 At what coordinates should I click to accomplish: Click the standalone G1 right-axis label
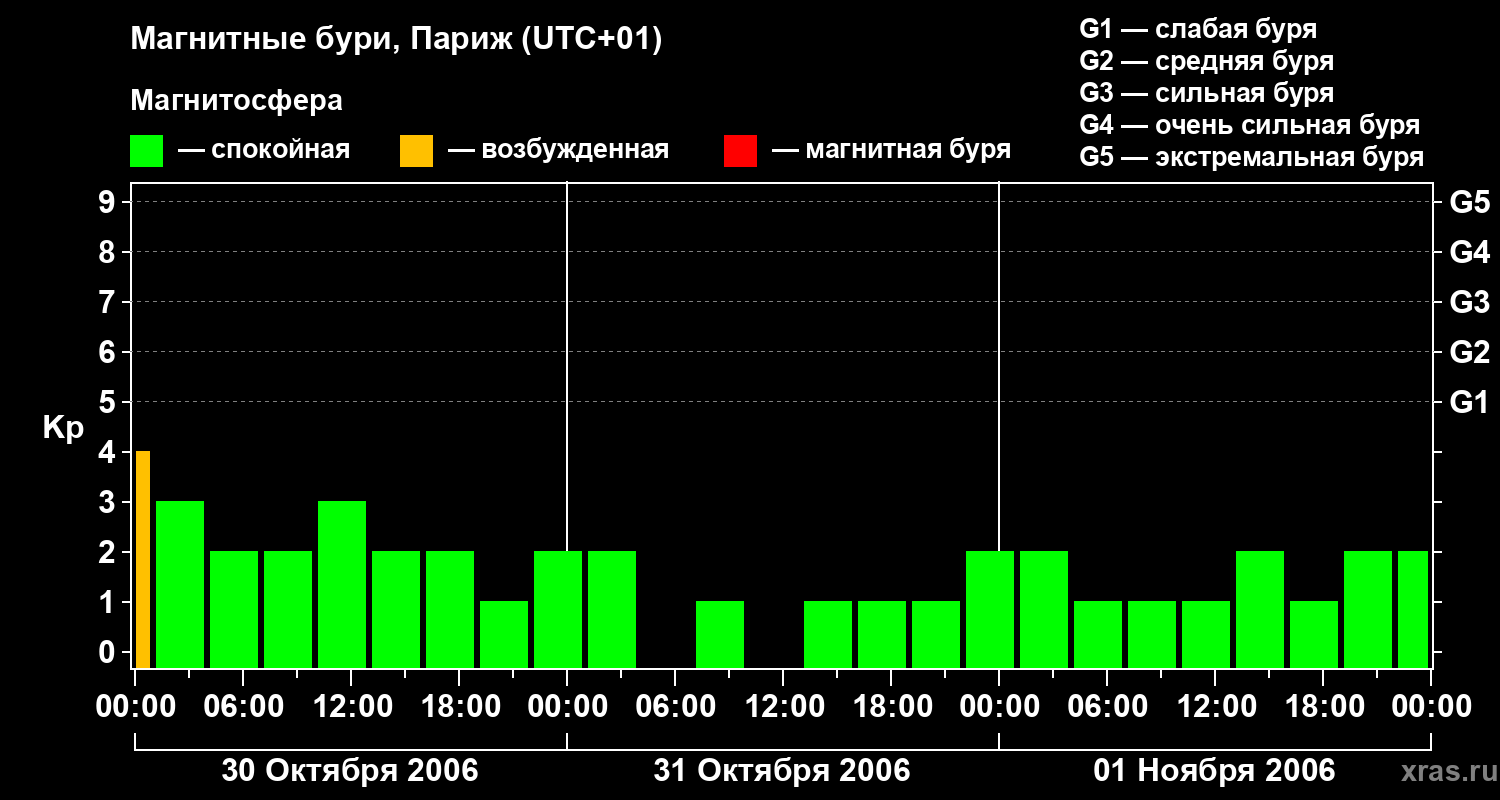pyautogui.click(x=1469, y=402)
